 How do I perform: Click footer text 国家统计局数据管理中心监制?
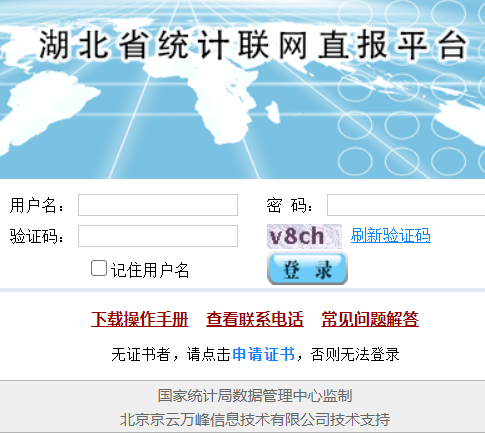pyautogui.click(x=255, y=396)
